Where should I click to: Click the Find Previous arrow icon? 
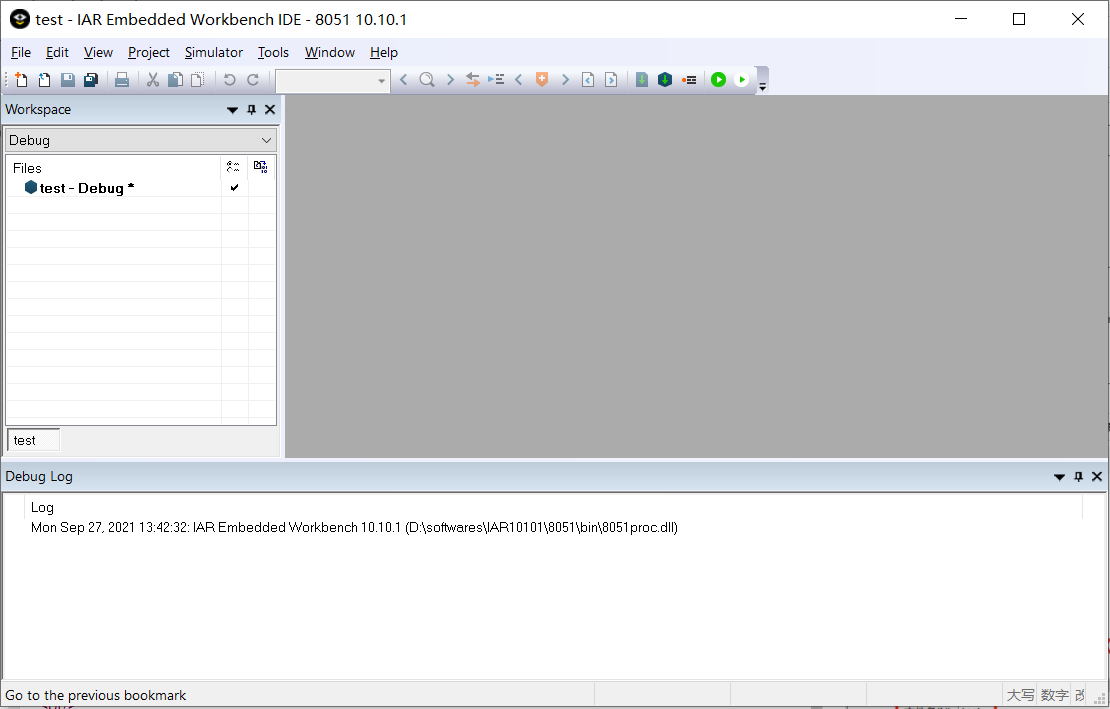[x=404, y=80]
